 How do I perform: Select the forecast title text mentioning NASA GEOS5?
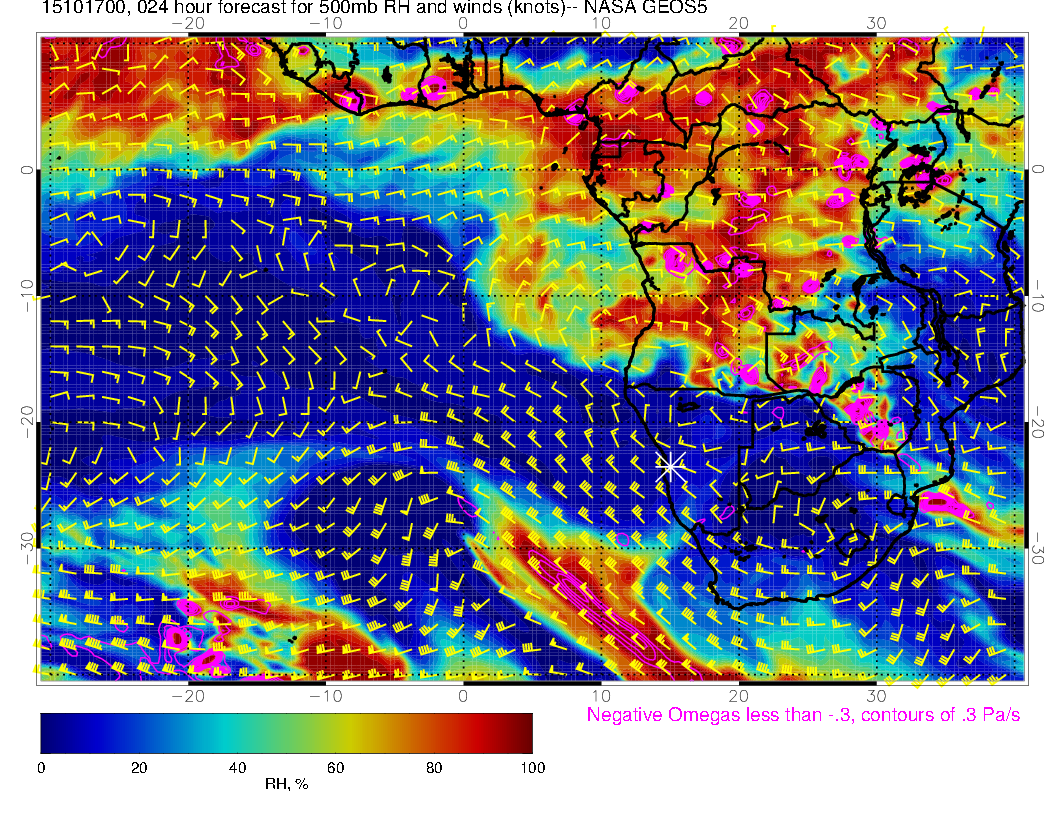pos(374,7)
